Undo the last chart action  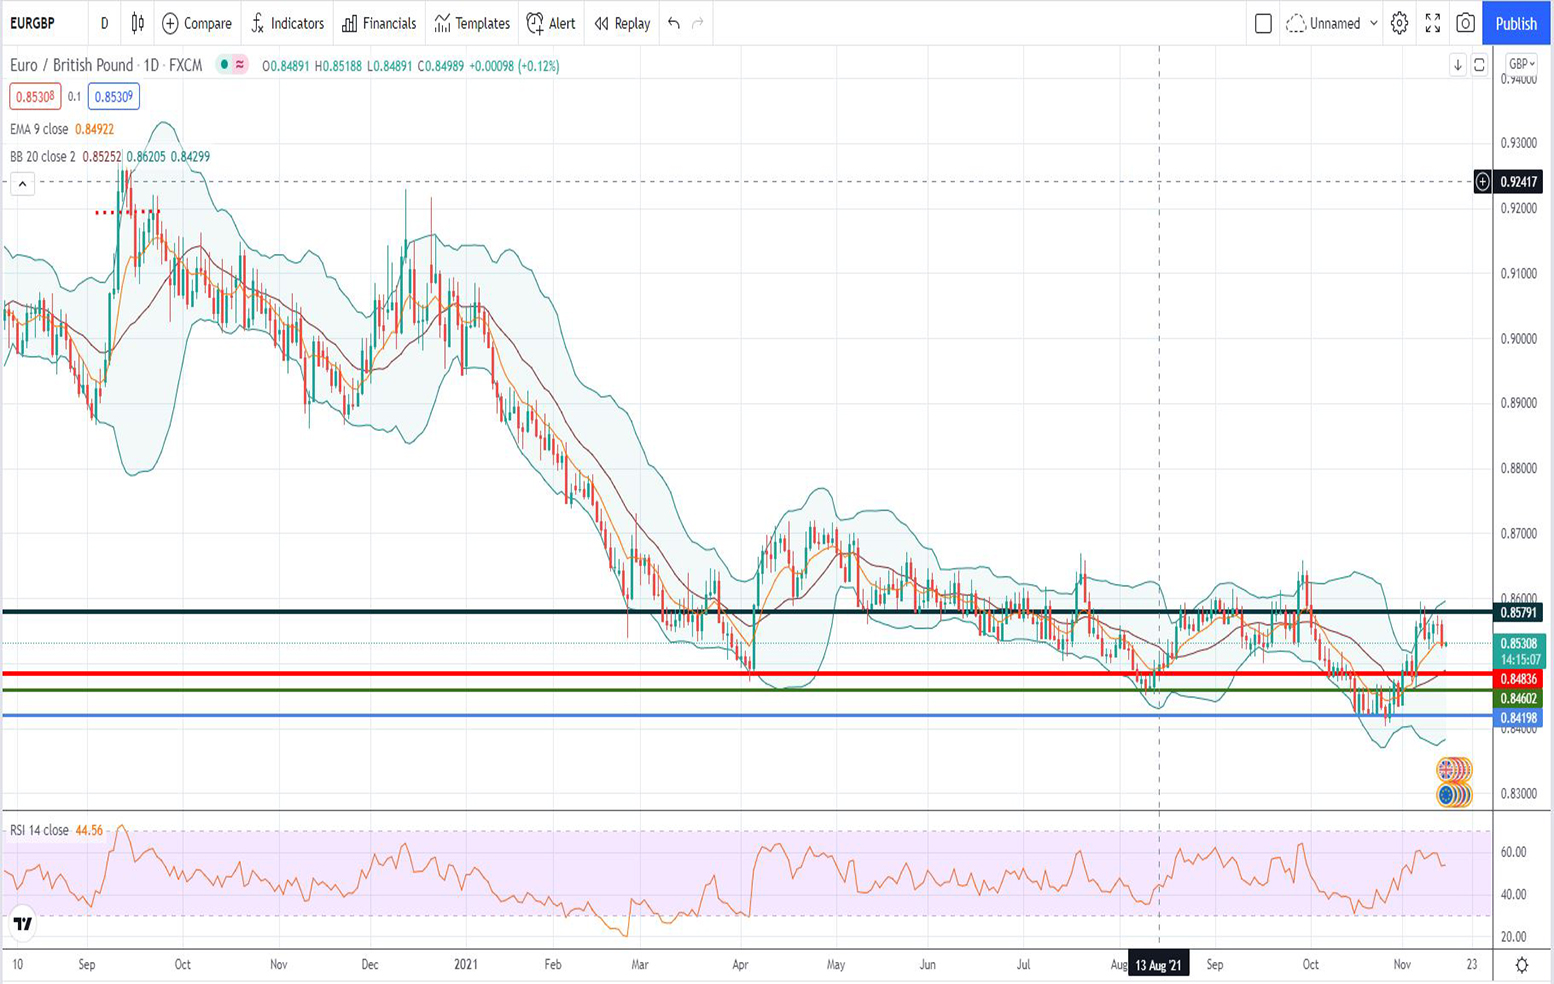pyautogui.click(x=674, y=23)
